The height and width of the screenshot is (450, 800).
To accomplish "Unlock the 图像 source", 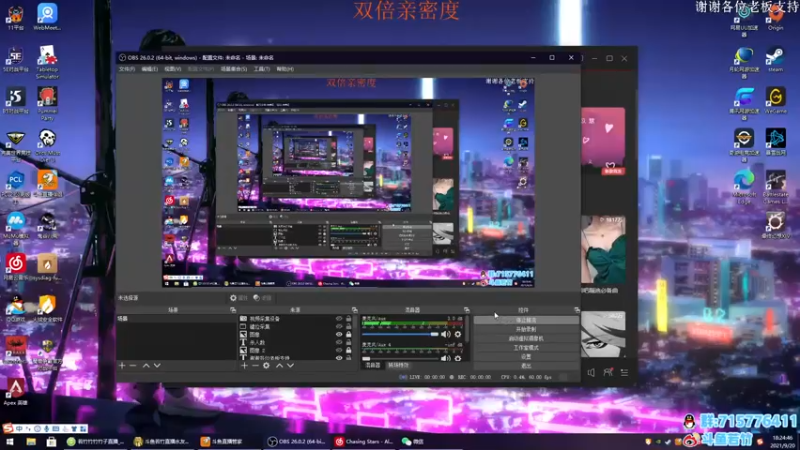I will (x=349, y=334).
